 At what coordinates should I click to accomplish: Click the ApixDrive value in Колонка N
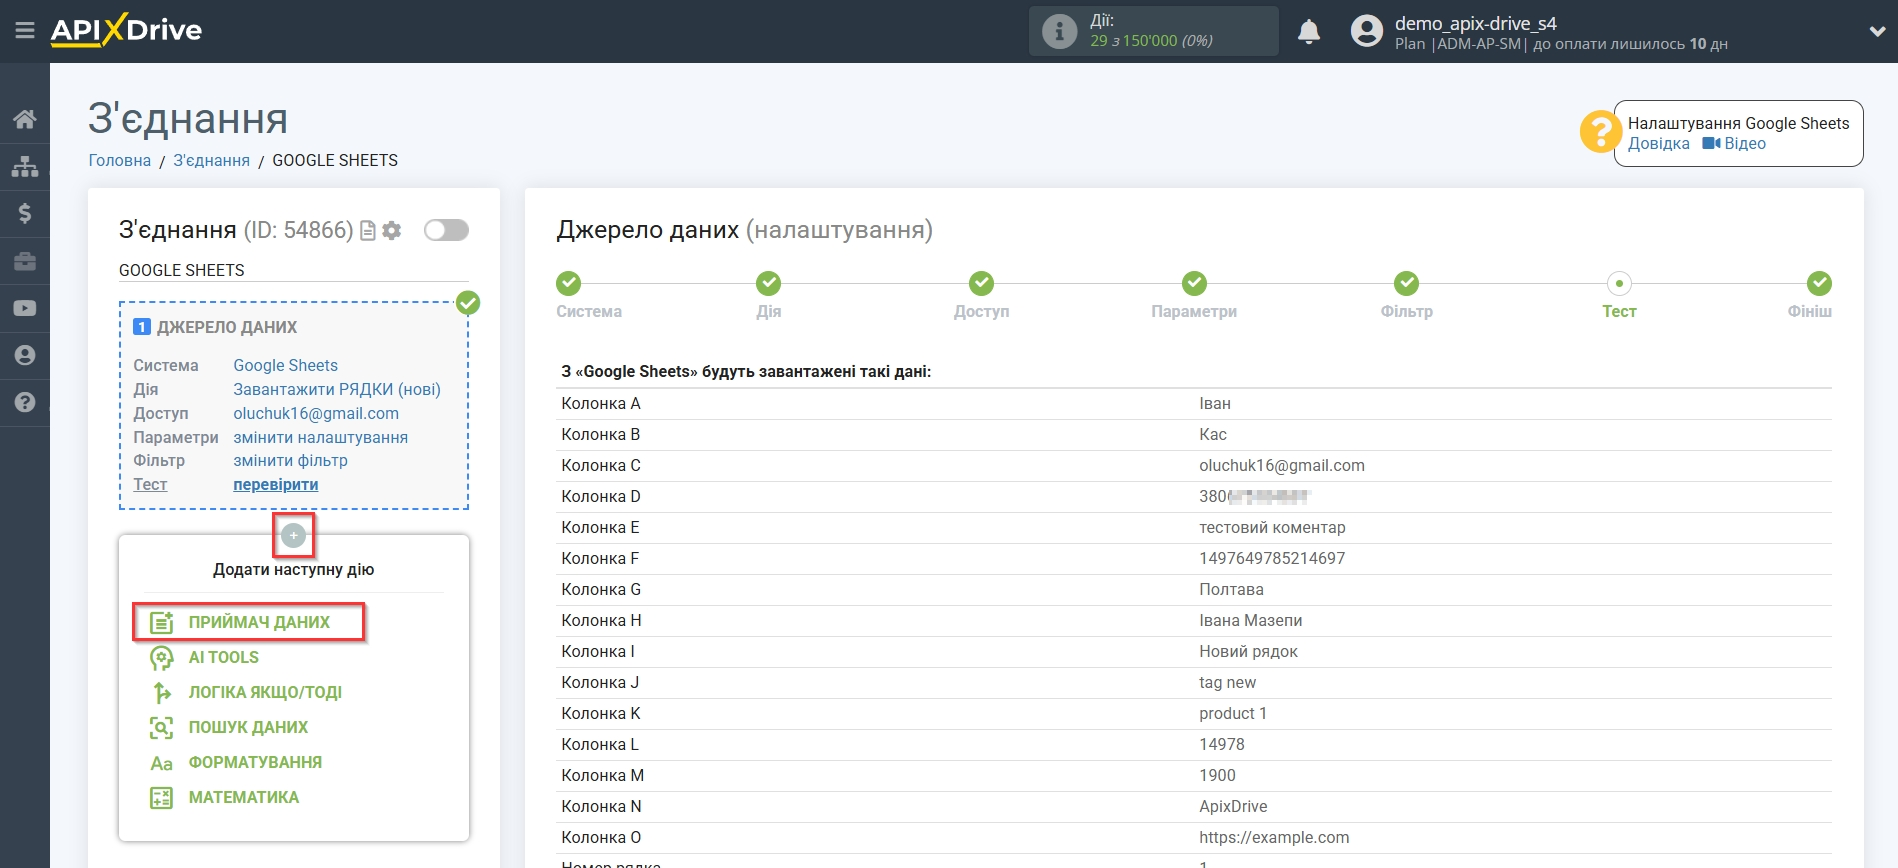click(1233, 806)
